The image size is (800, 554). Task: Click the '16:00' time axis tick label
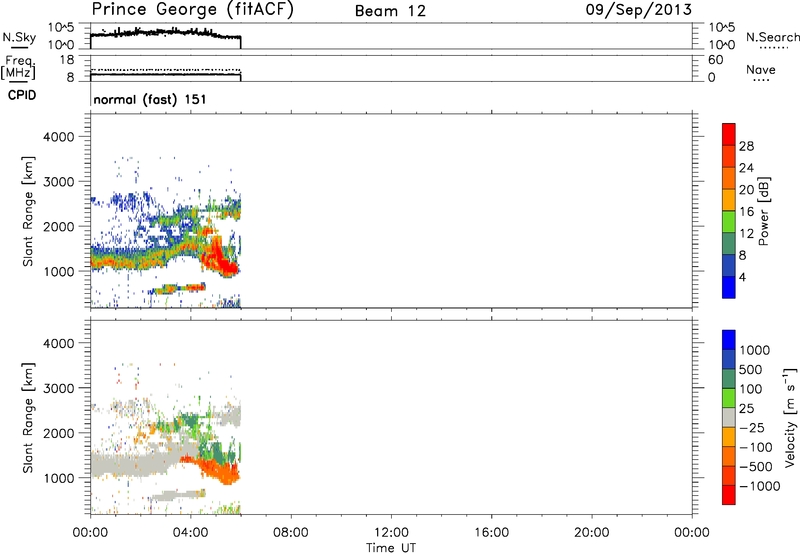coord(491,533)
